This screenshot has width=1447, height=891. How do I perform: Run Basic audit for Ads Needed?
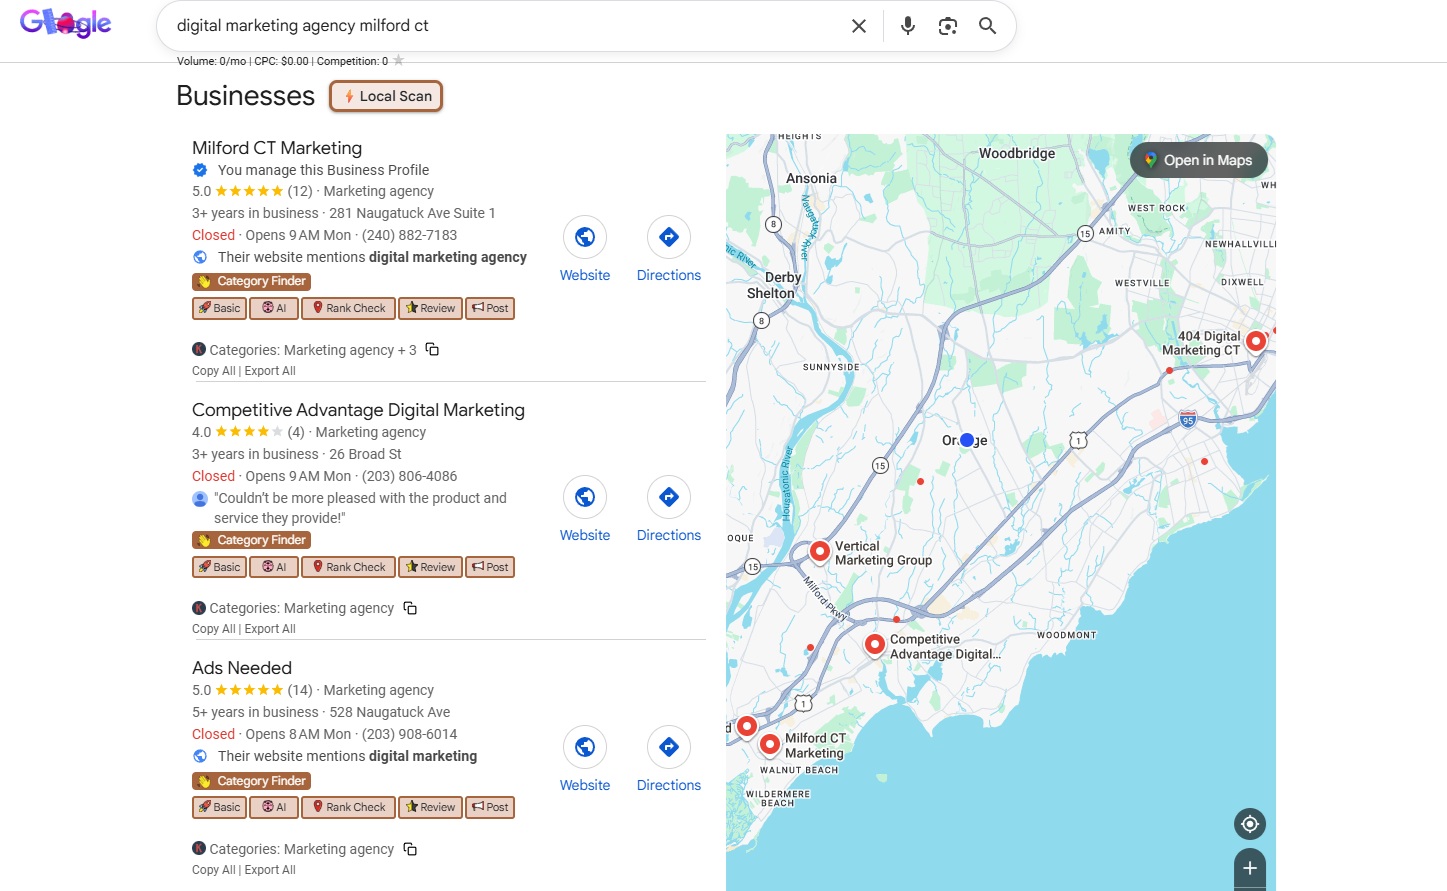(219, 807)
